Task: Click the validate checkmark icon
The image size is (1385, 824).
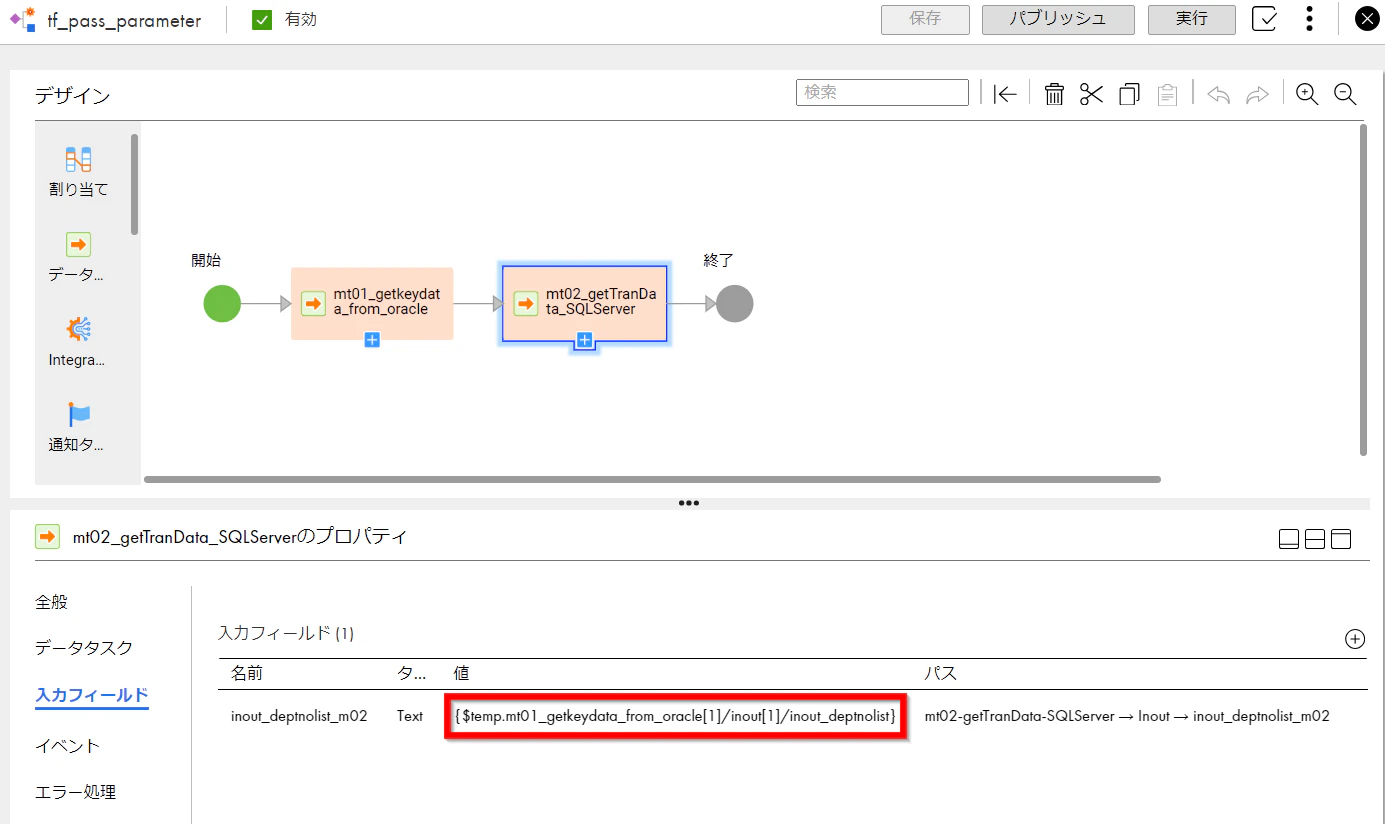Action: (x=1264, y=19)
